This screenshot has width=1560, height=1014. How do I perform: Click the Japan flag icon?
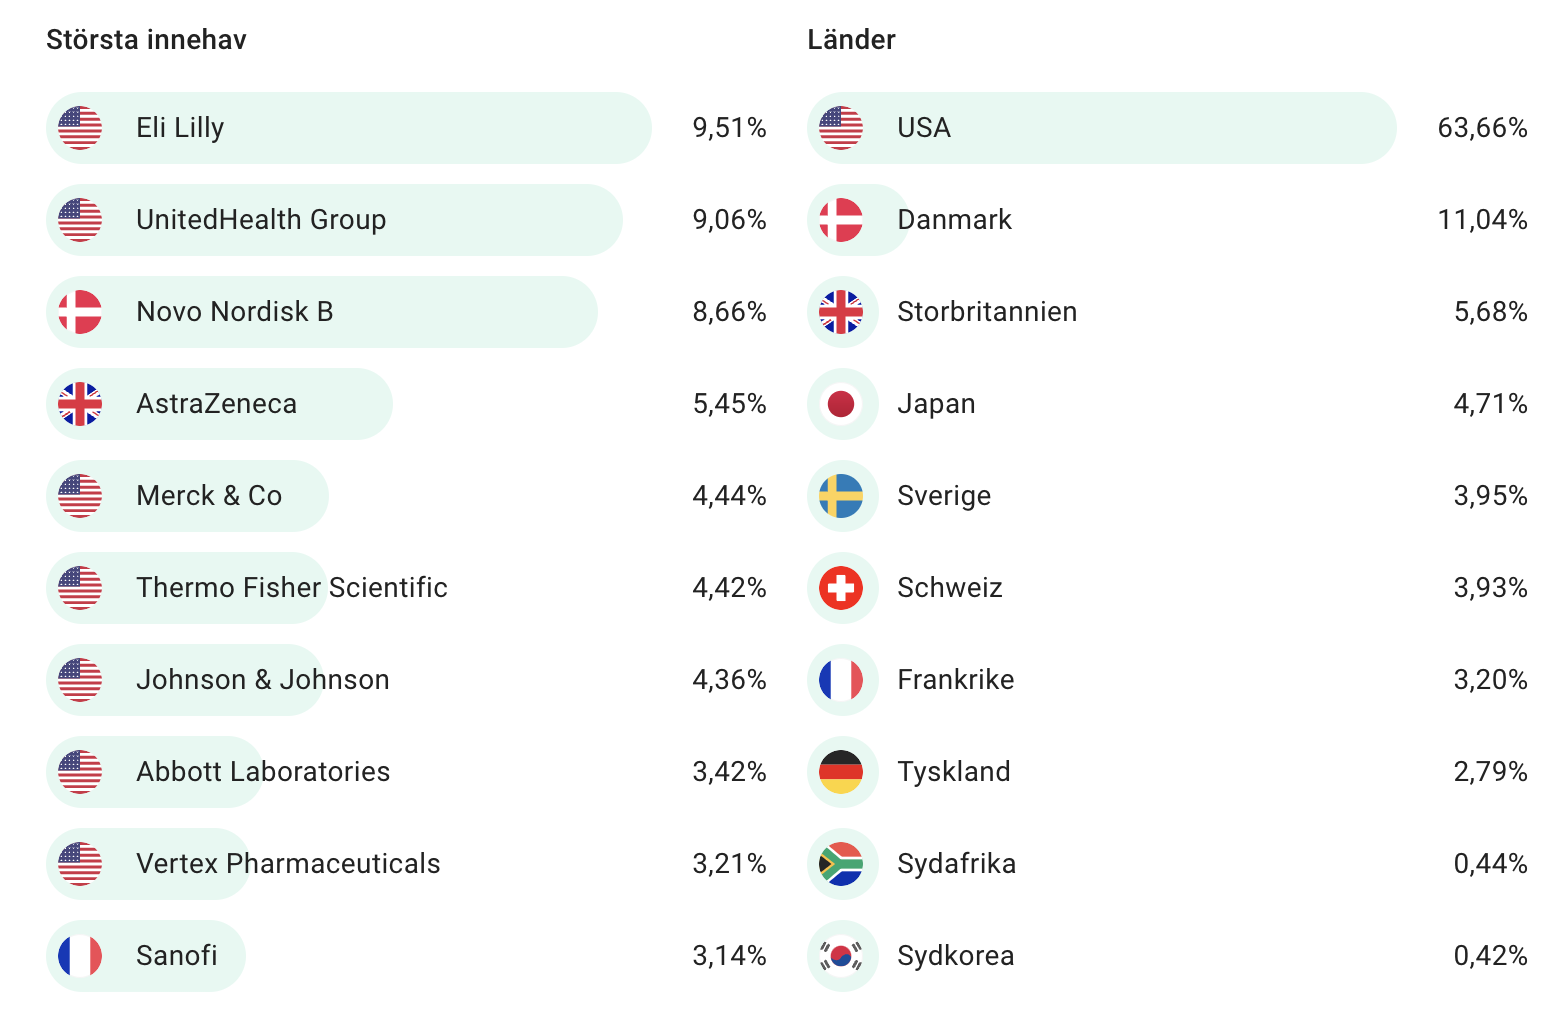coord(841,404)
